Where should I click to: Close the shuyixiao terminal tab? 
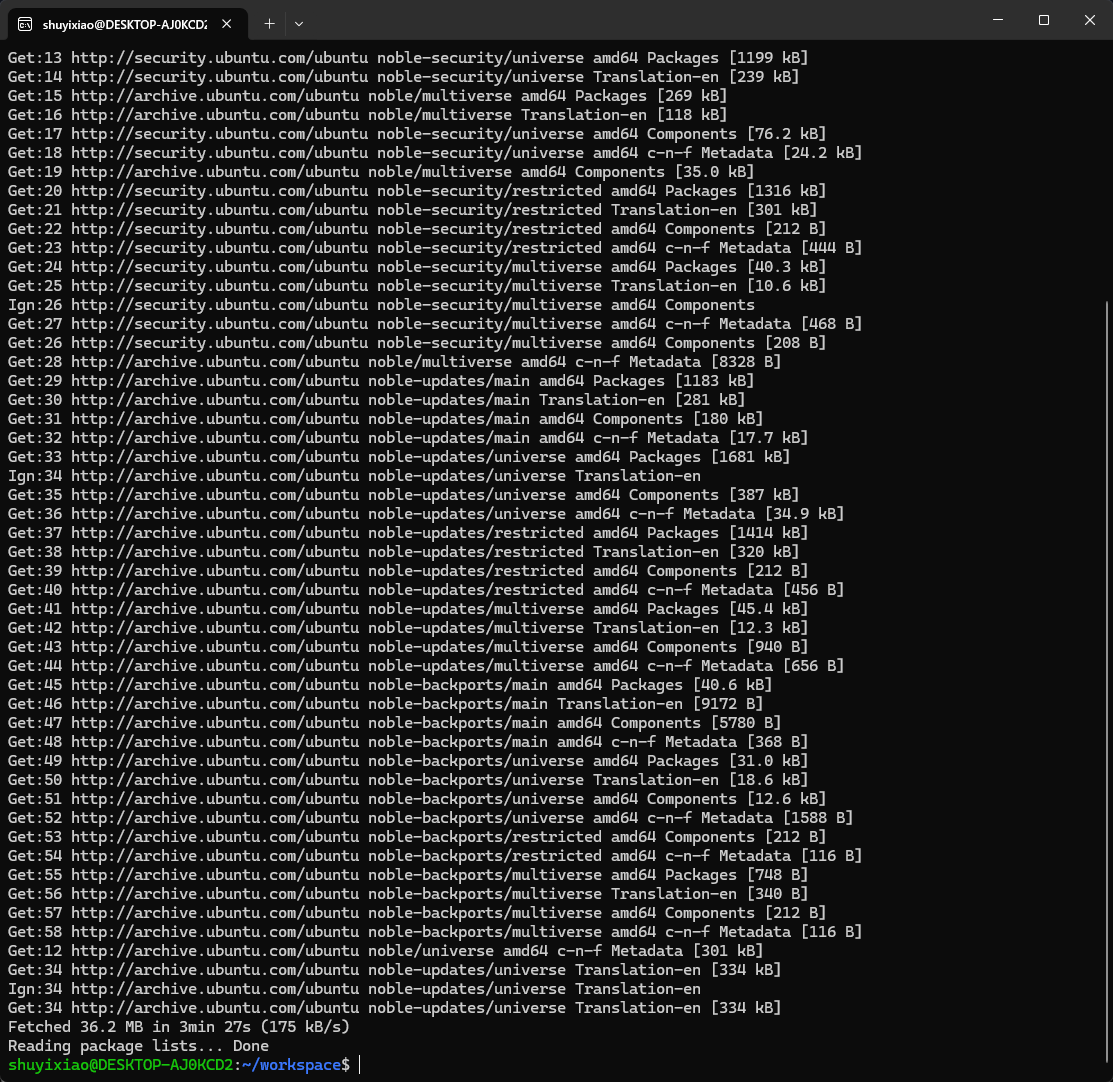click(226, 24)
